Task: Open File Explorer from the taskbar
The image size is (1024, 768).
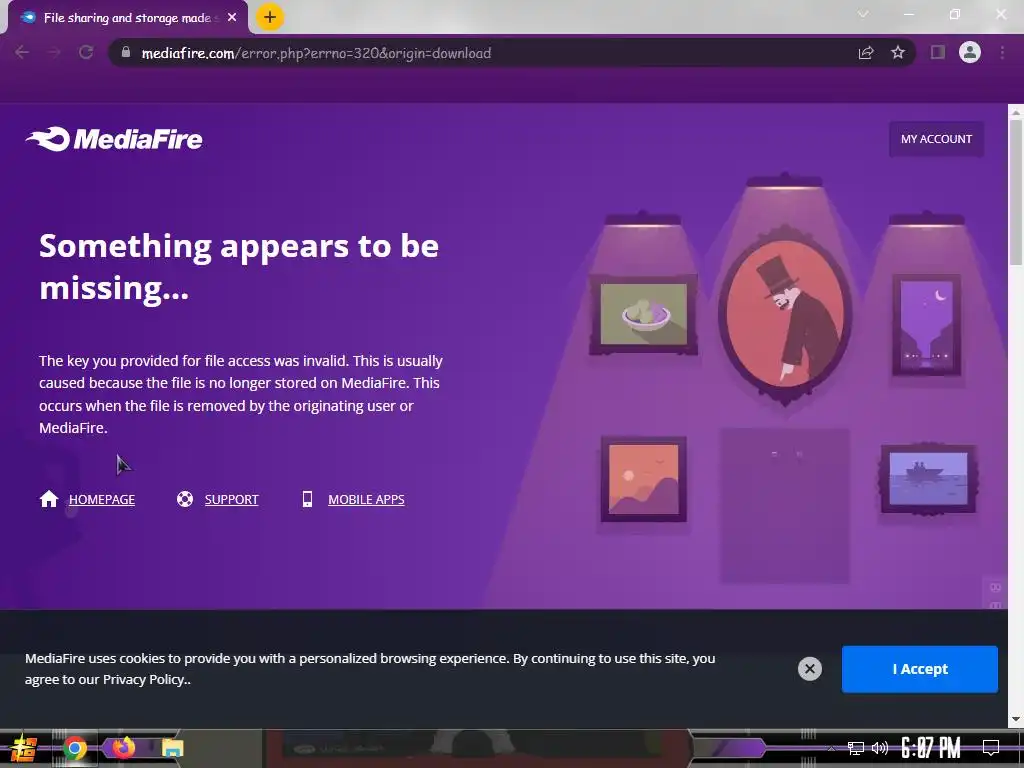Action: pyautogui.click(x=172, y=748)
